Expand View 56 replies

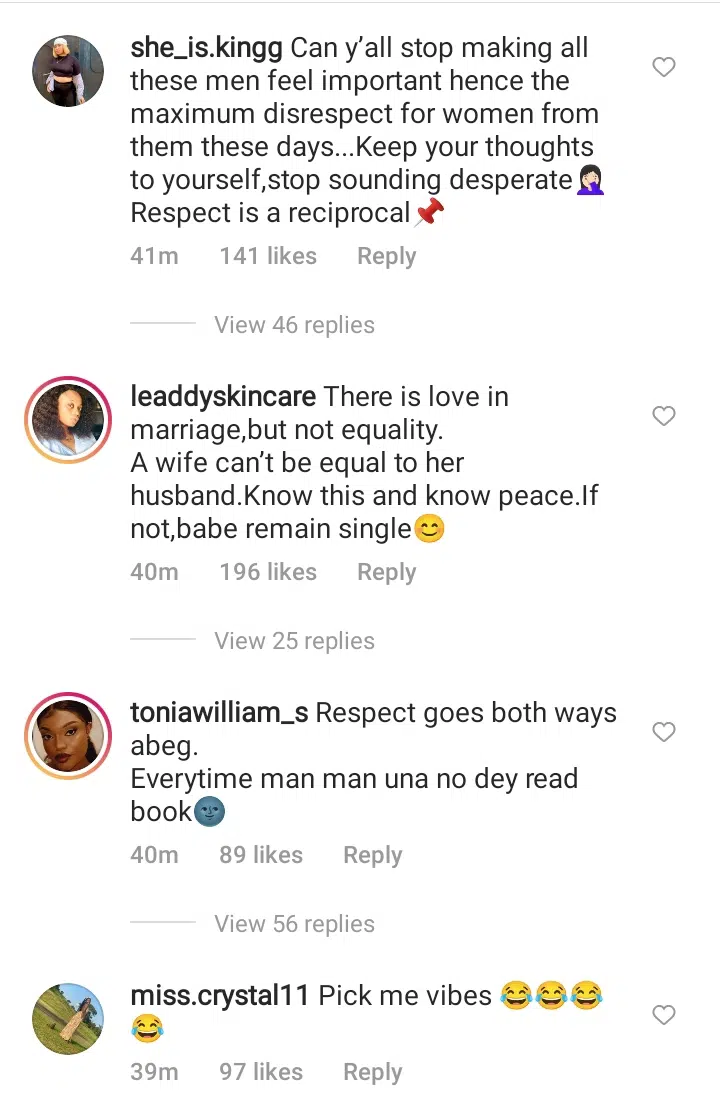294,924
